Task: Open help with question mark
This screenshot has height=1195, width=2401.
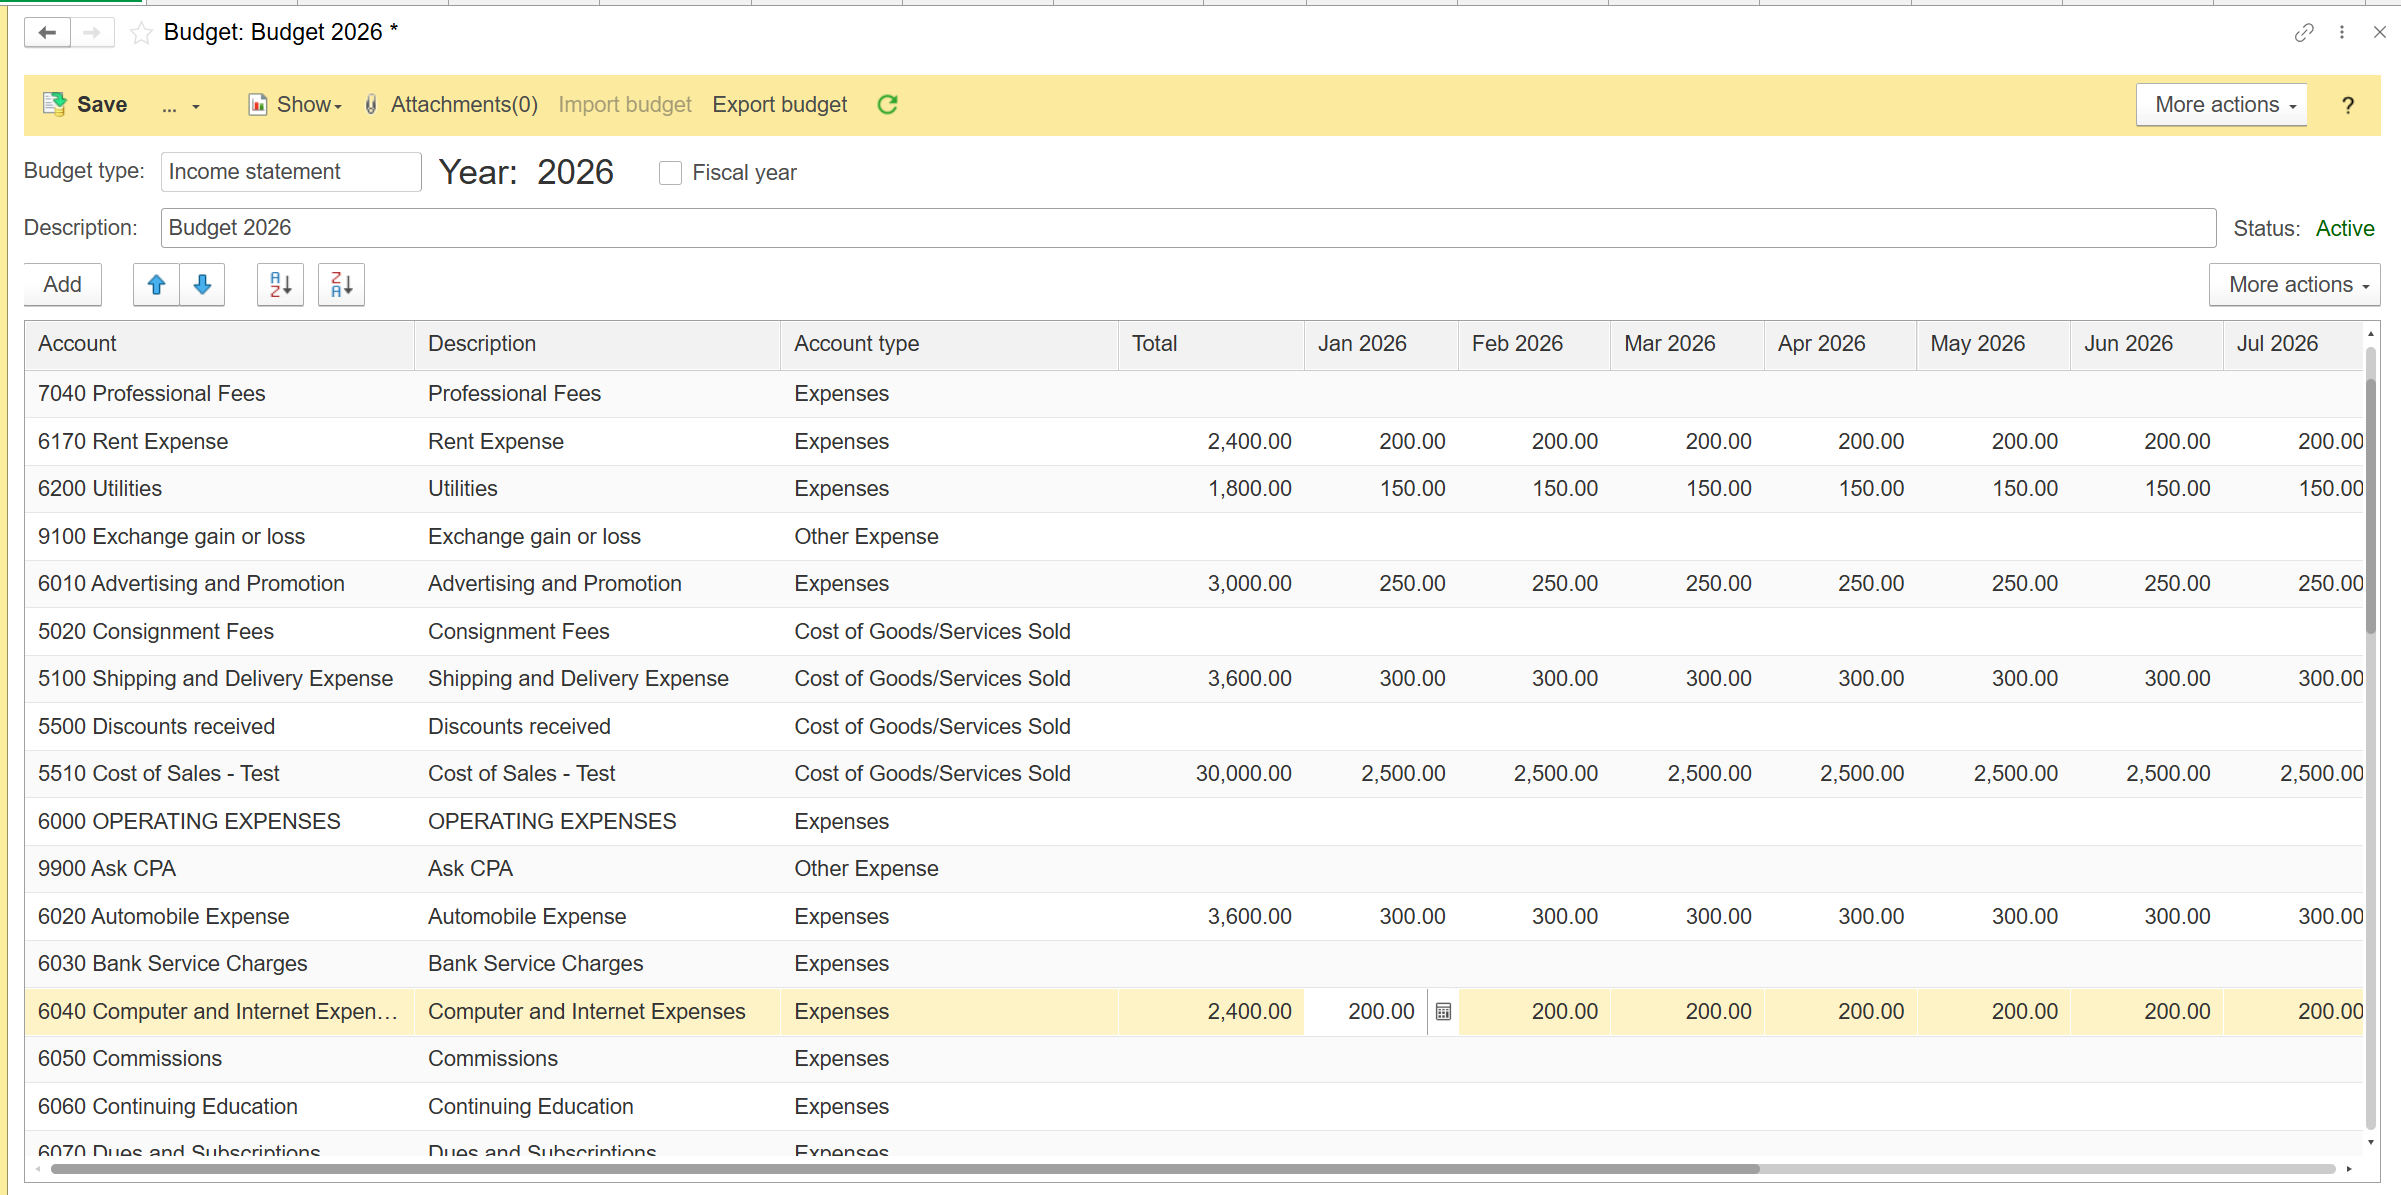Action: (x=2348, y=105)
